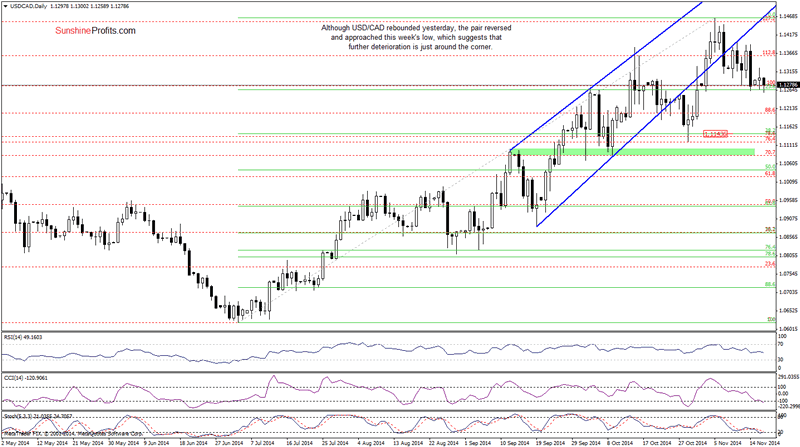Click the 10 Sep 2014 date label
The image size is (800, 447).
click(514, 443)
